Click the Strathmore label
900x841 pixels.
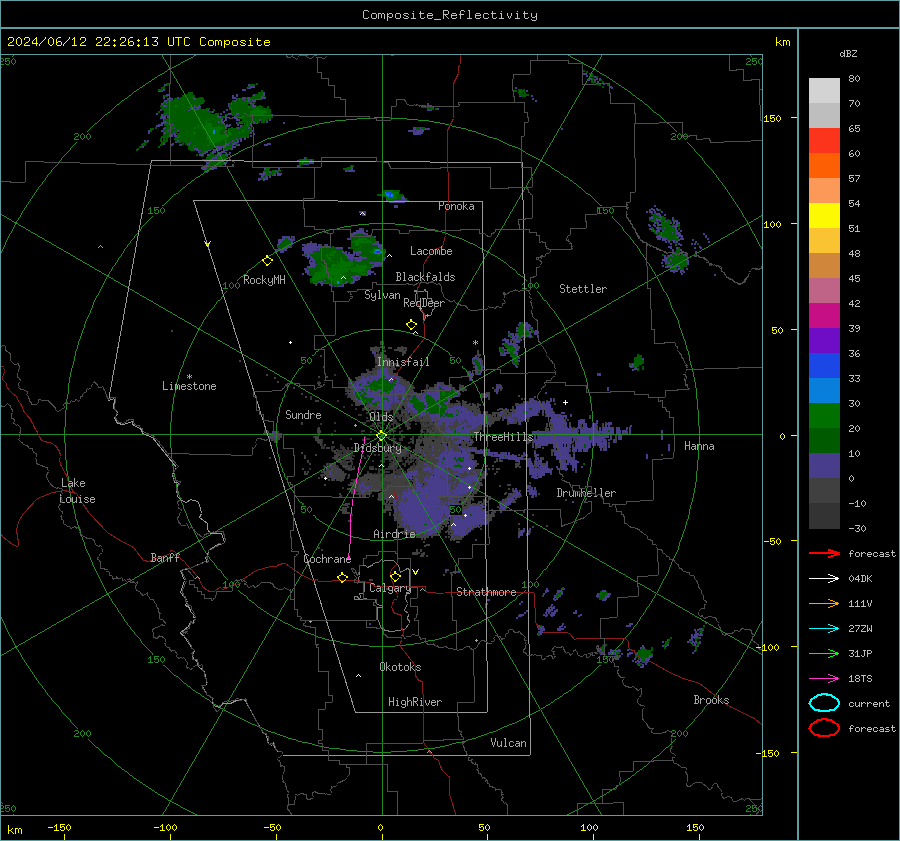pos(486,592)
